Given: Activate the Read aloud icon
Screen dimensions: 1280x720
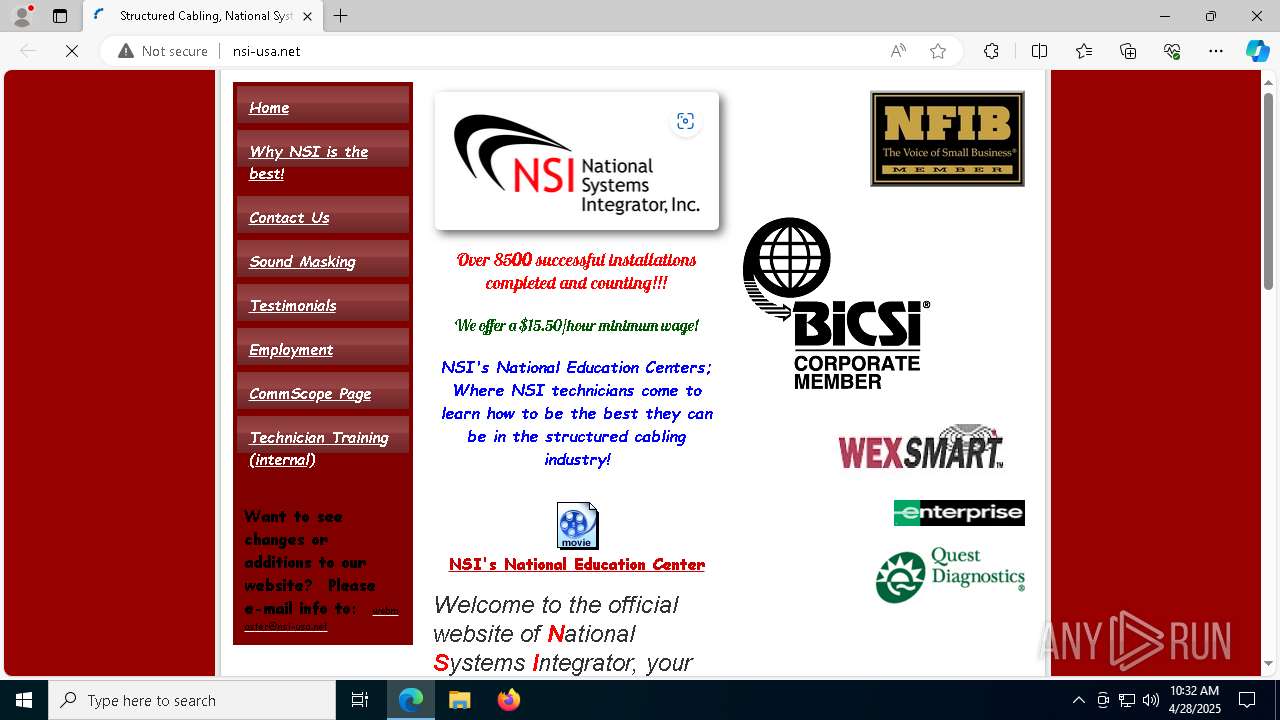Looking at the screenshot, I should point(898,51).
